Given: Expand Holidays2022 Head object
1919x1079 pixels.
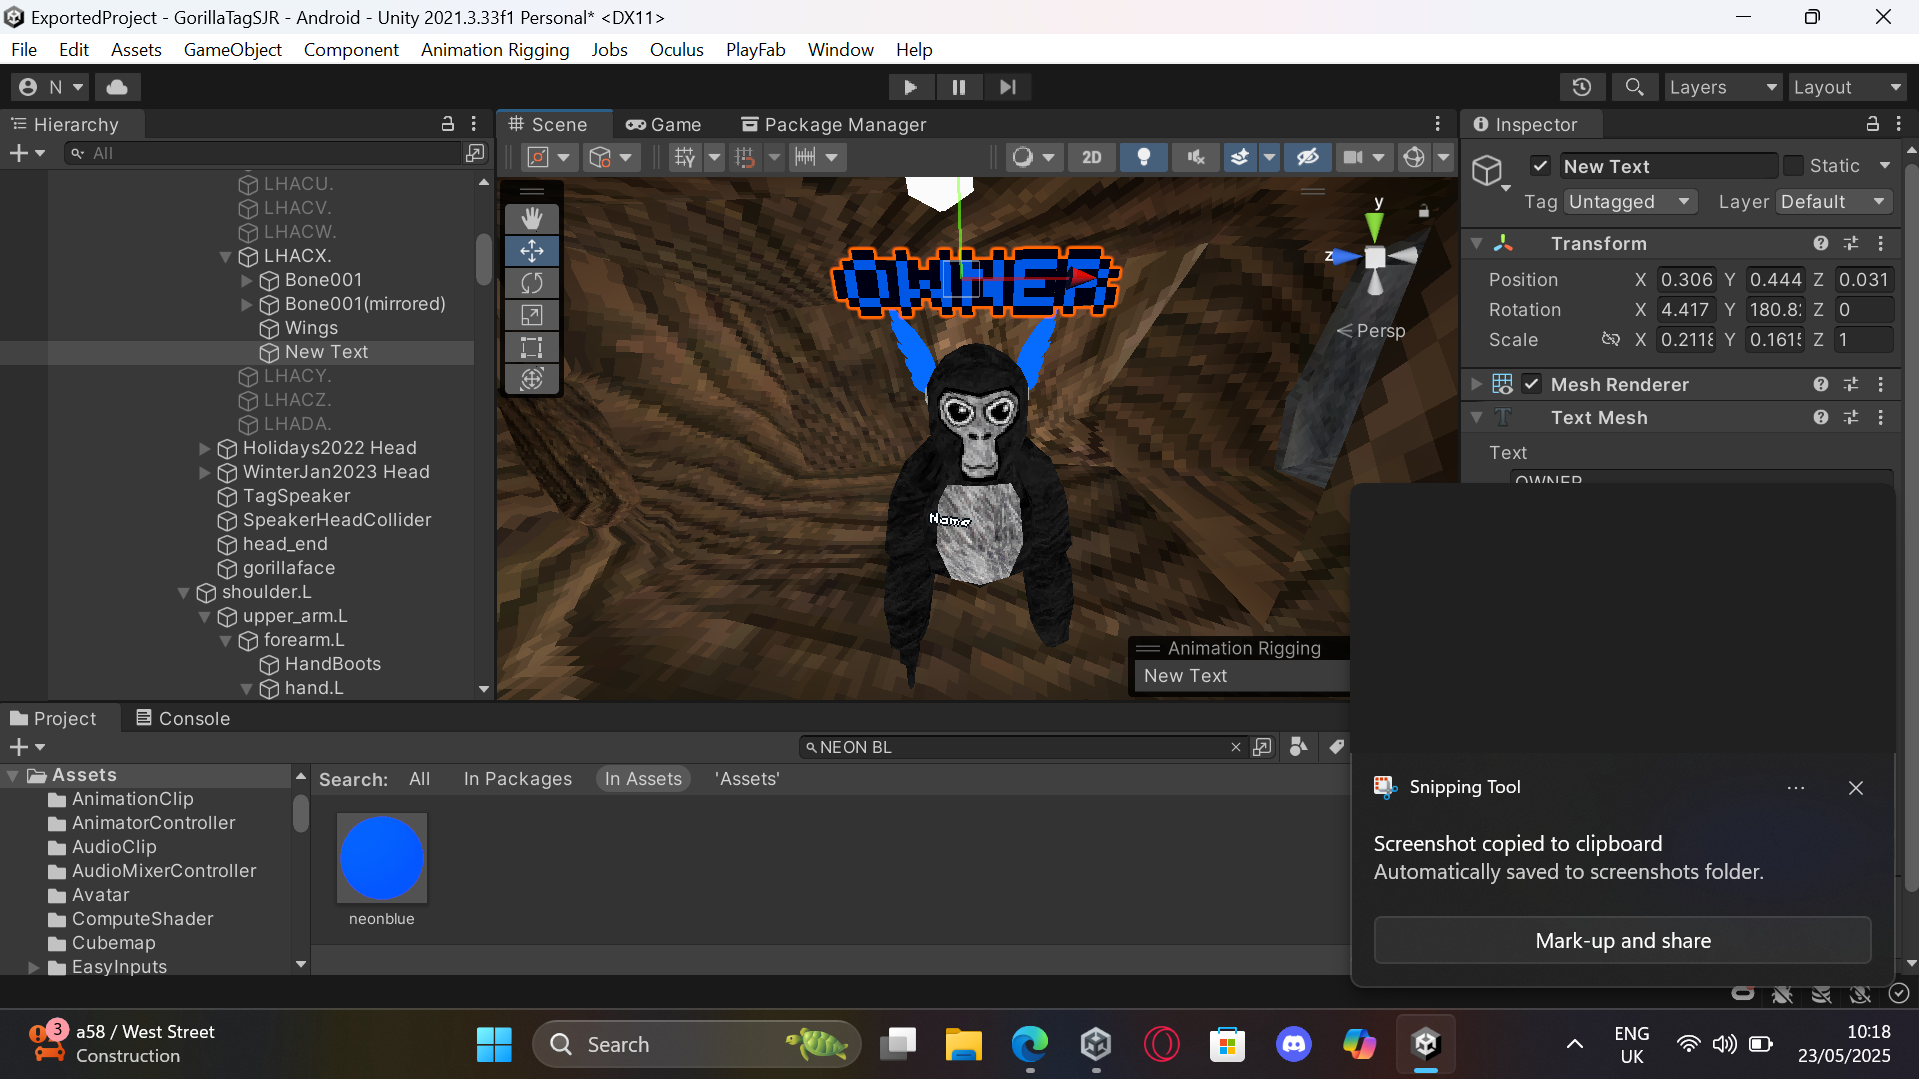Looking at the screenshot, I should pyautogui.click(x=205, y=448).
